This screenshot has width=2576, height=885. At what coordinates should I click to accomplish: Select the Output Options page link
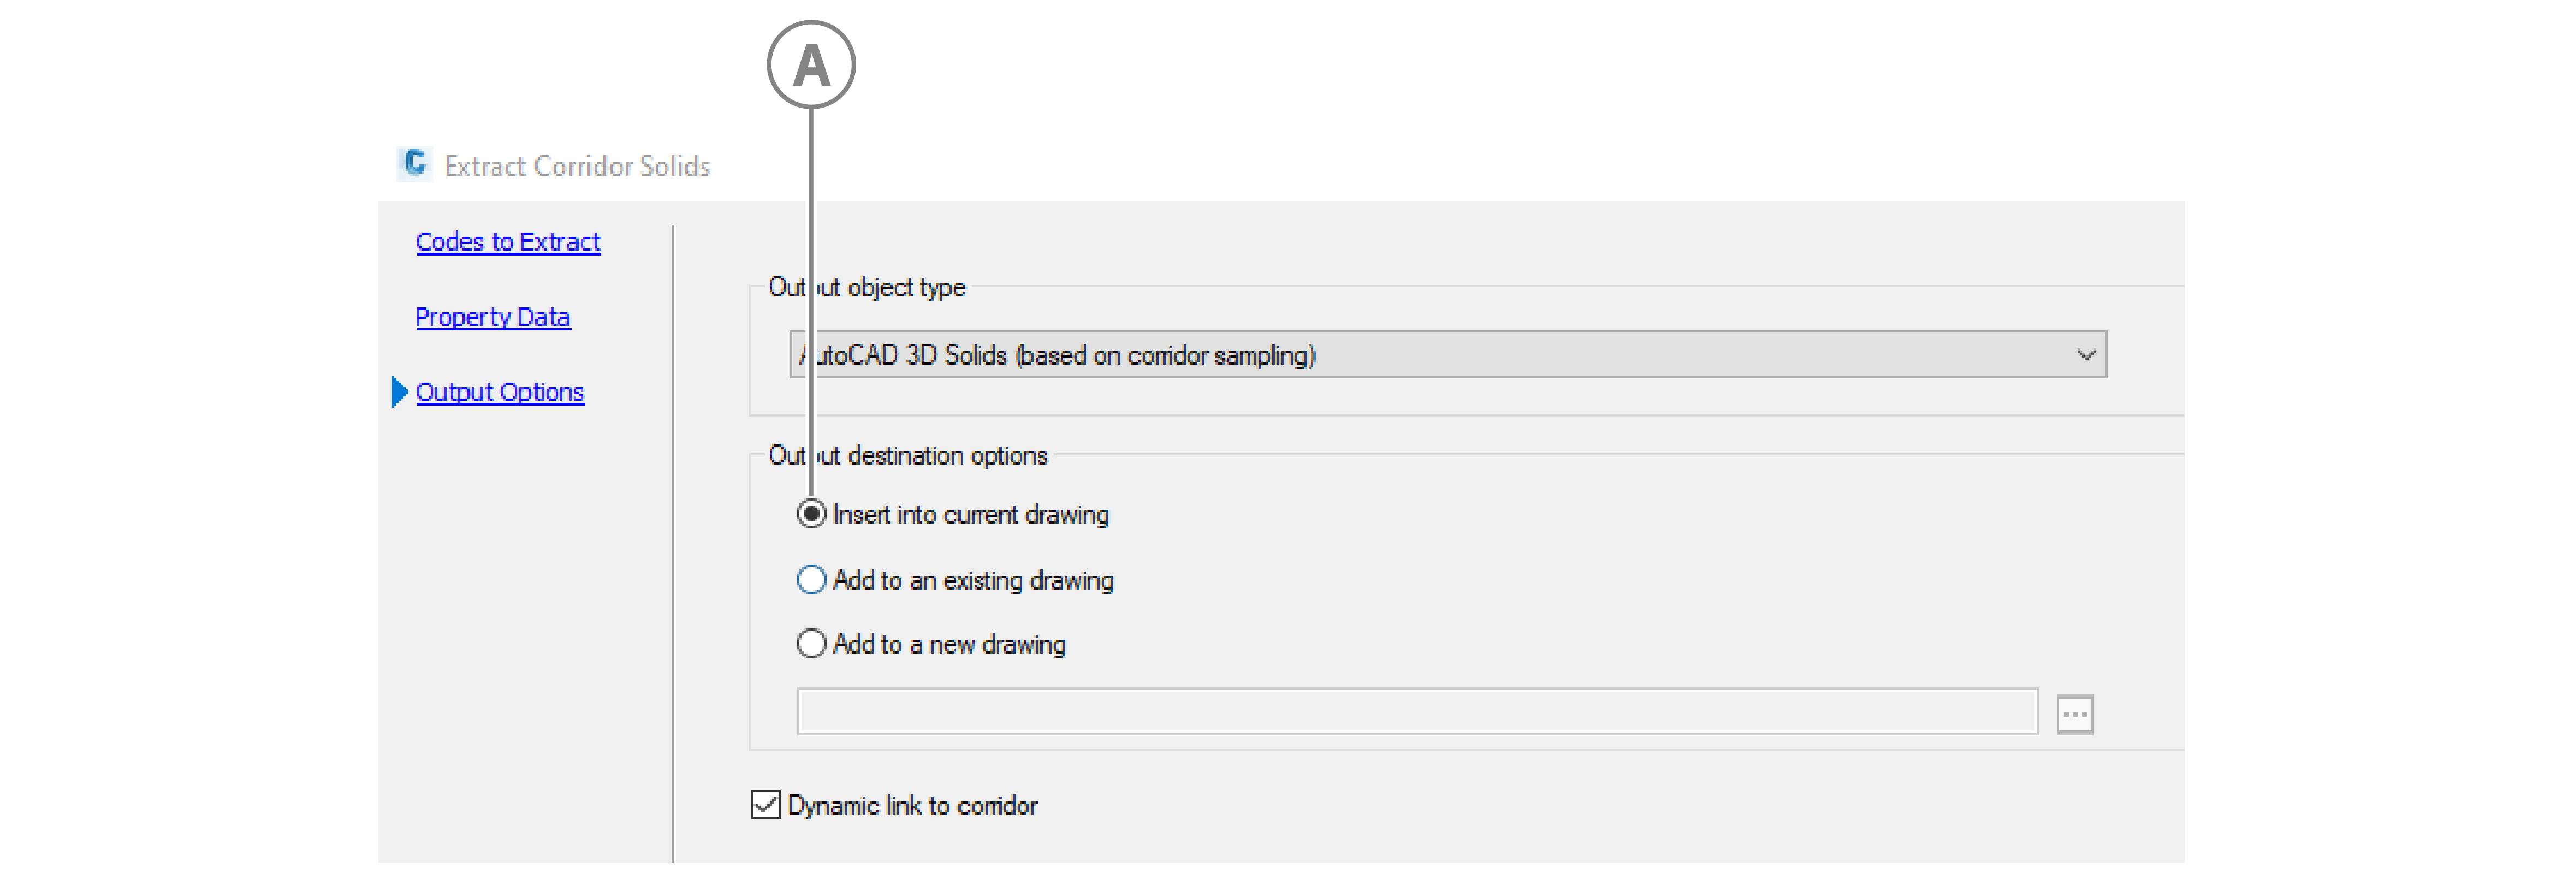tap(500, 392)
